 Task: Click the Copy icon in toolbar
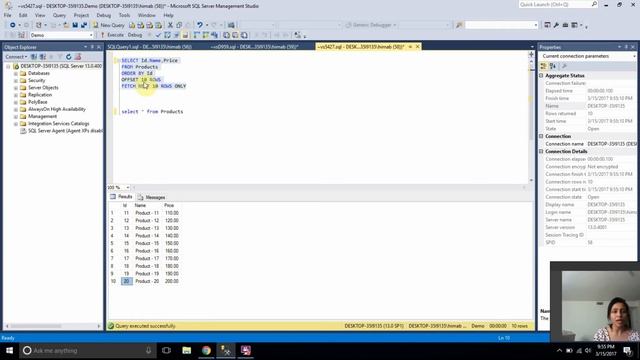coord(179,25)
